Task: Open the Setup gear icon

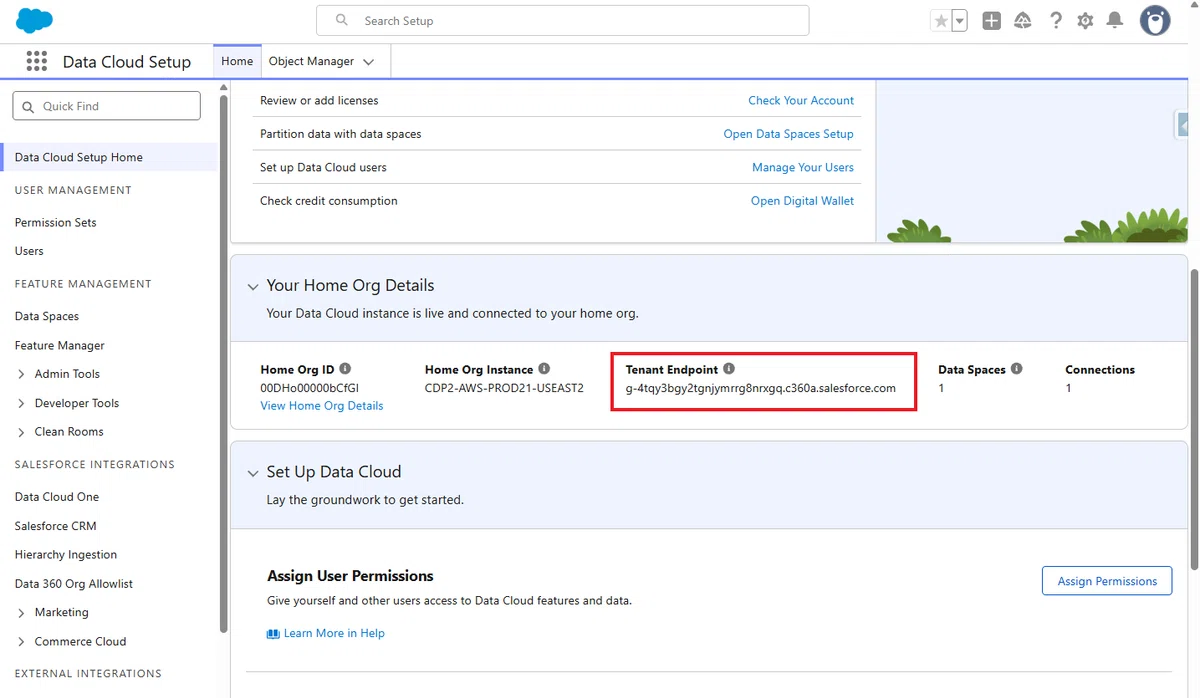Action: [x=1085, y=20]
